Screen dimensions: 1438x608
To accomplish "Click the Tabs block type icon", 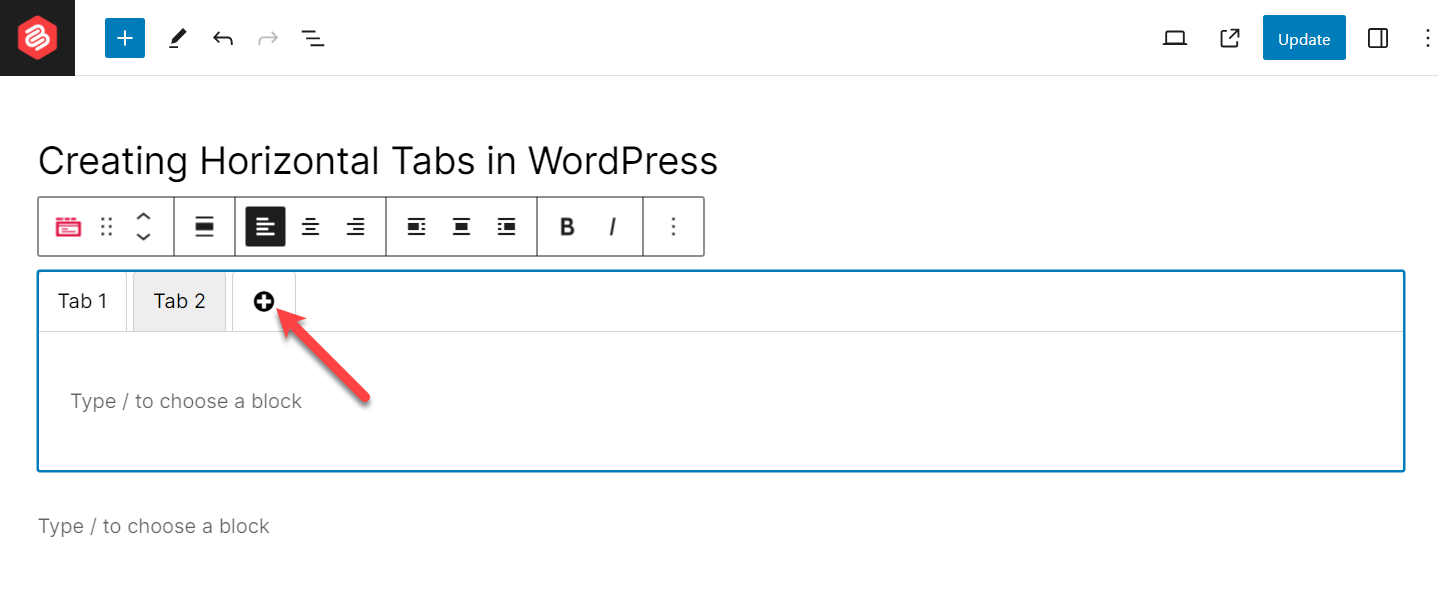I will [x=68, y=227].
